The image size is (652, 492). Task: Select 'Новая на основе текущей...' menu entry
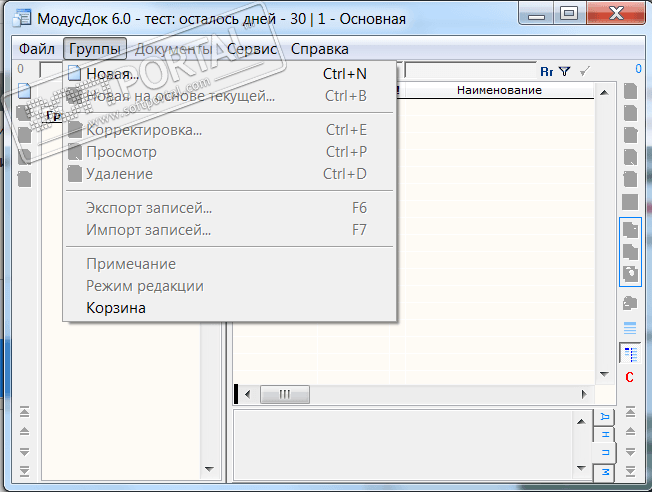click(230, 96)
